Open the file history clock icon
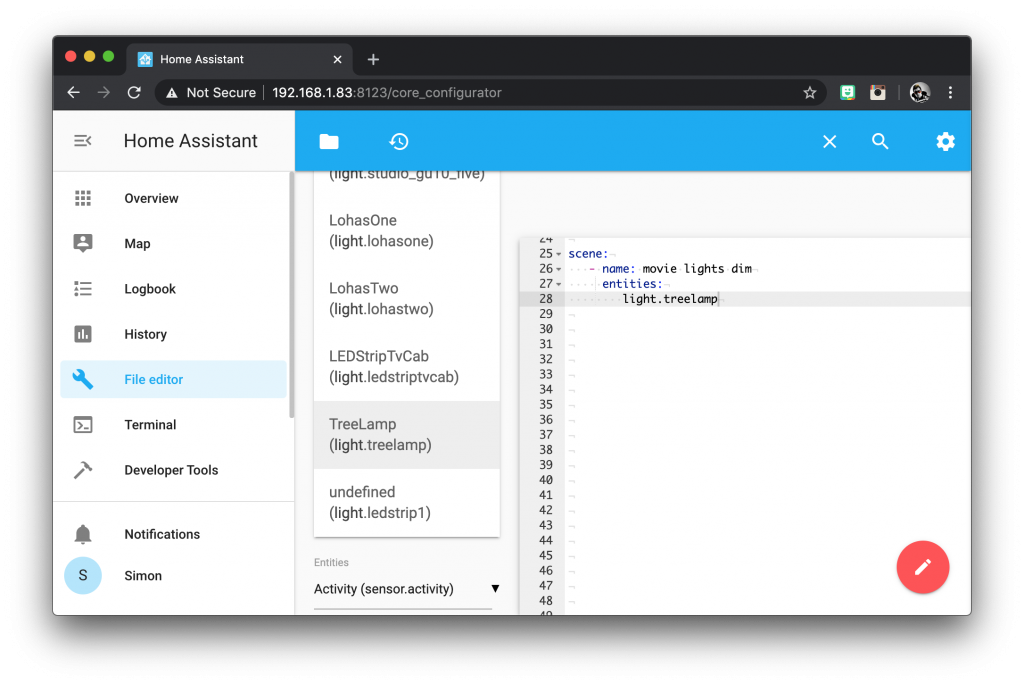Screen dimensions: 1024x685 click(399, 141)
